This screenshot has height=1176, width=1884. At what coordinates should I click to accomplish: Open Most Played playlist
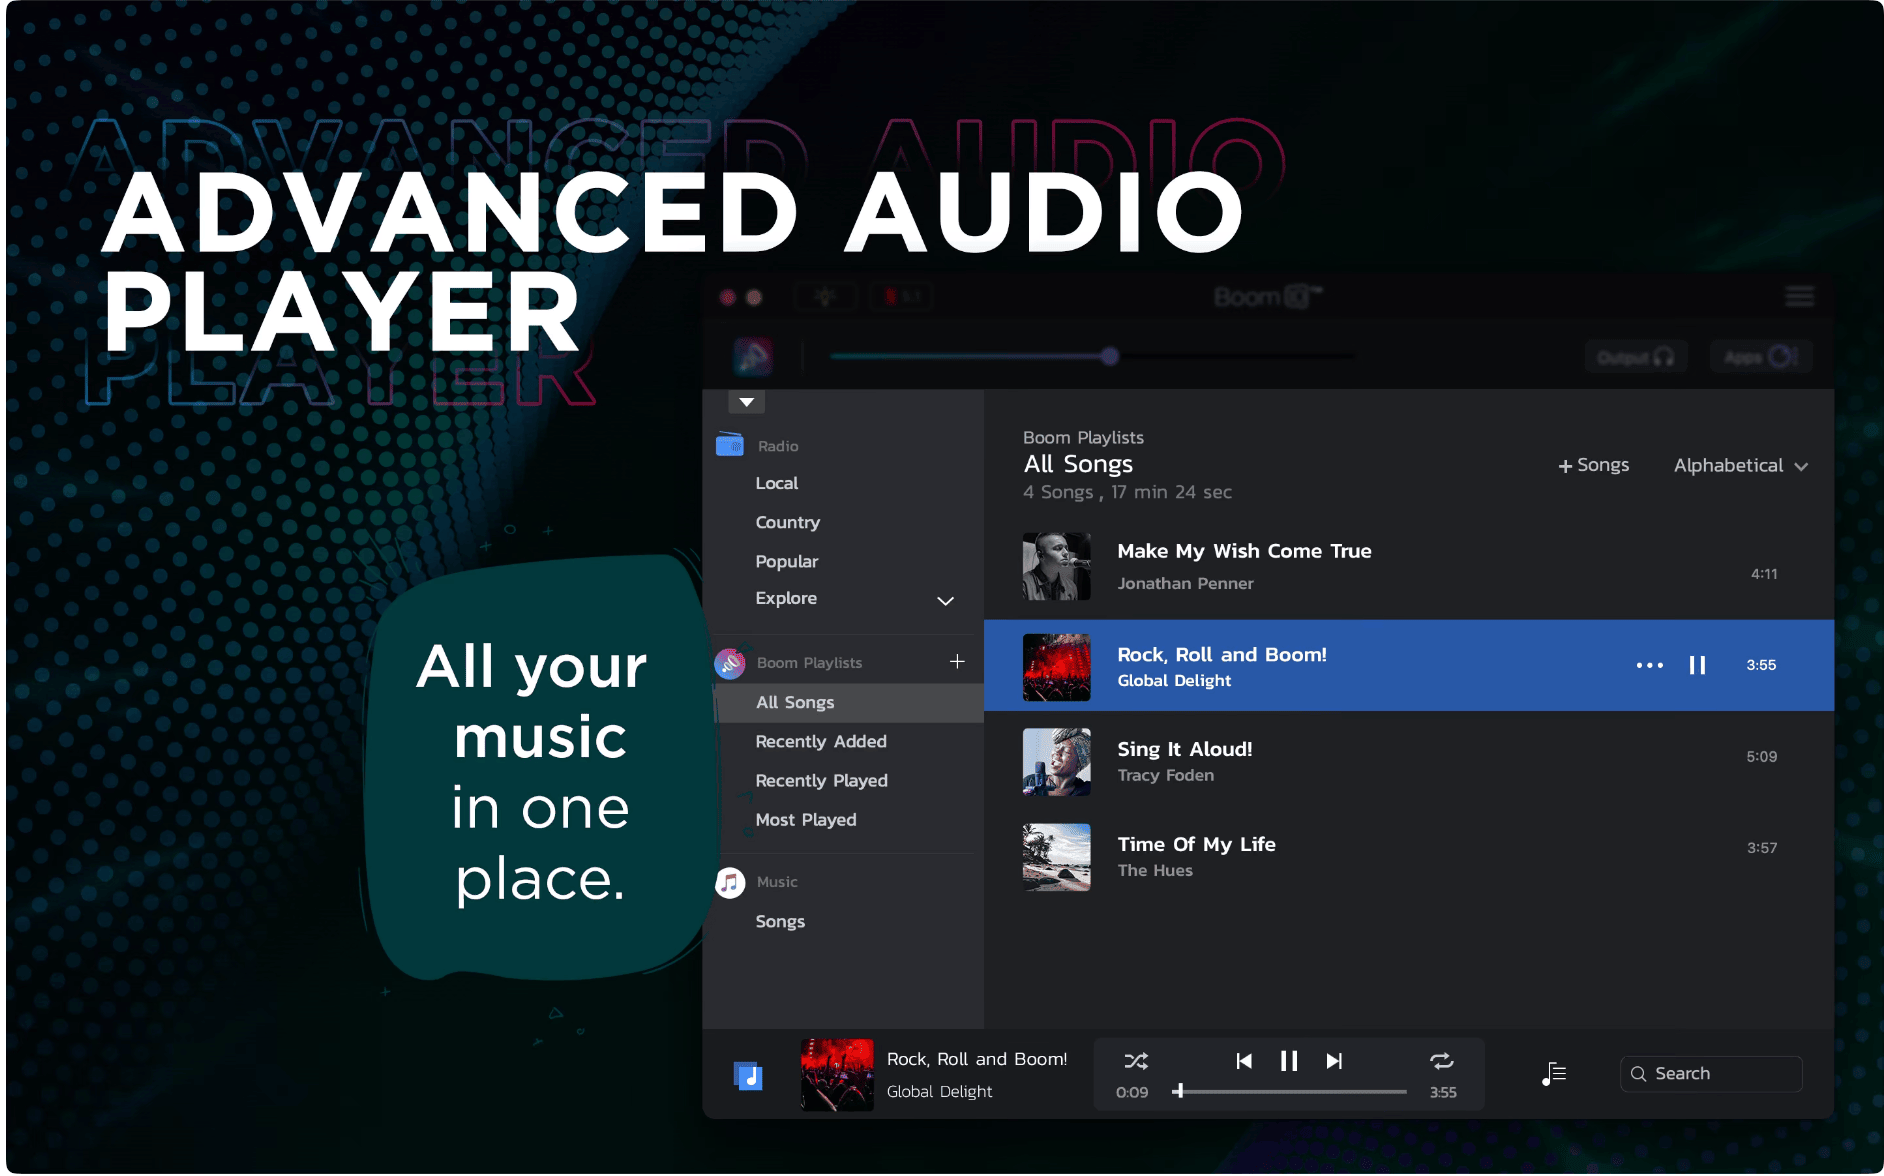(x=806, y=820)
